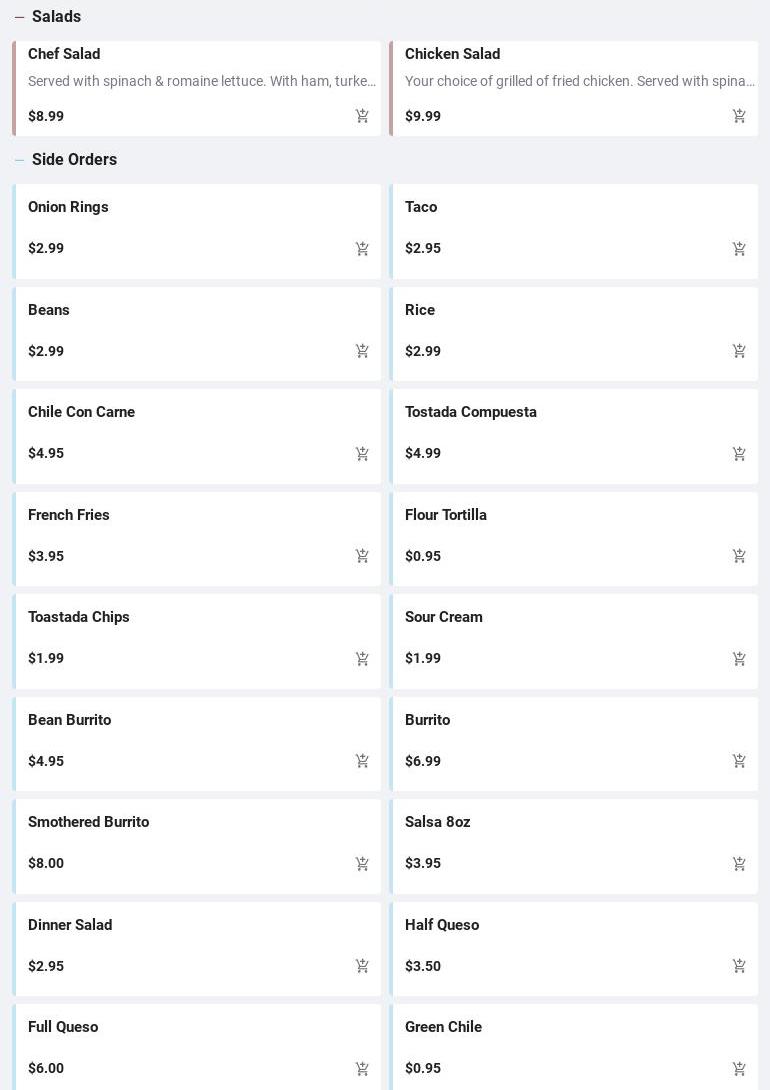This screenshot has width=770, height=1090.
Task: Collapse the Salads section
Action: (x=19, y=17)
